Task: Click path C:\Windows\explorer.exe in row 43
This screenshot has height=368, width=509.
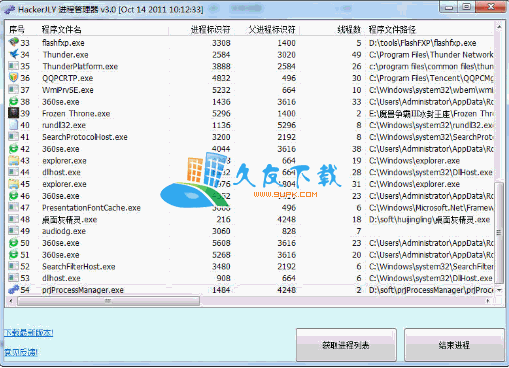Action: point(414,161)
